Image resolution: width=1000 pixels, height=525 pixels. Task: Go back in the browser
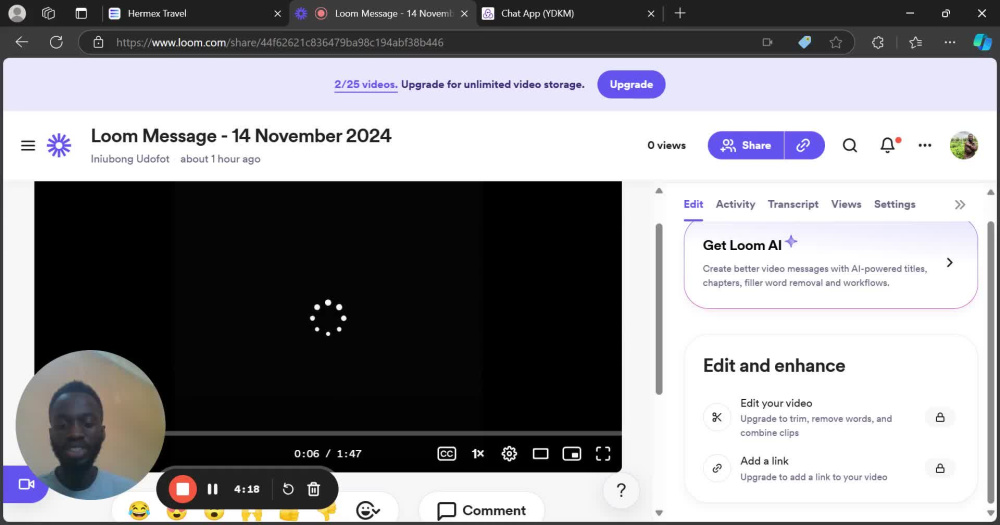[22, 43]
